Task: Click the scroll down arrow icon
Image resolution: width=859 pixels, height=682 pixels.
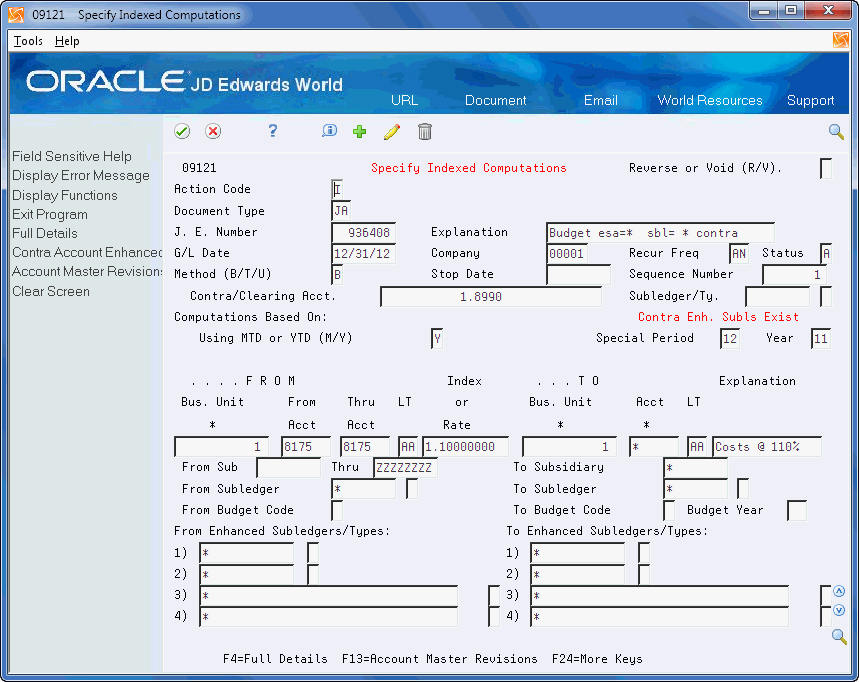Action: coord(839,610)
